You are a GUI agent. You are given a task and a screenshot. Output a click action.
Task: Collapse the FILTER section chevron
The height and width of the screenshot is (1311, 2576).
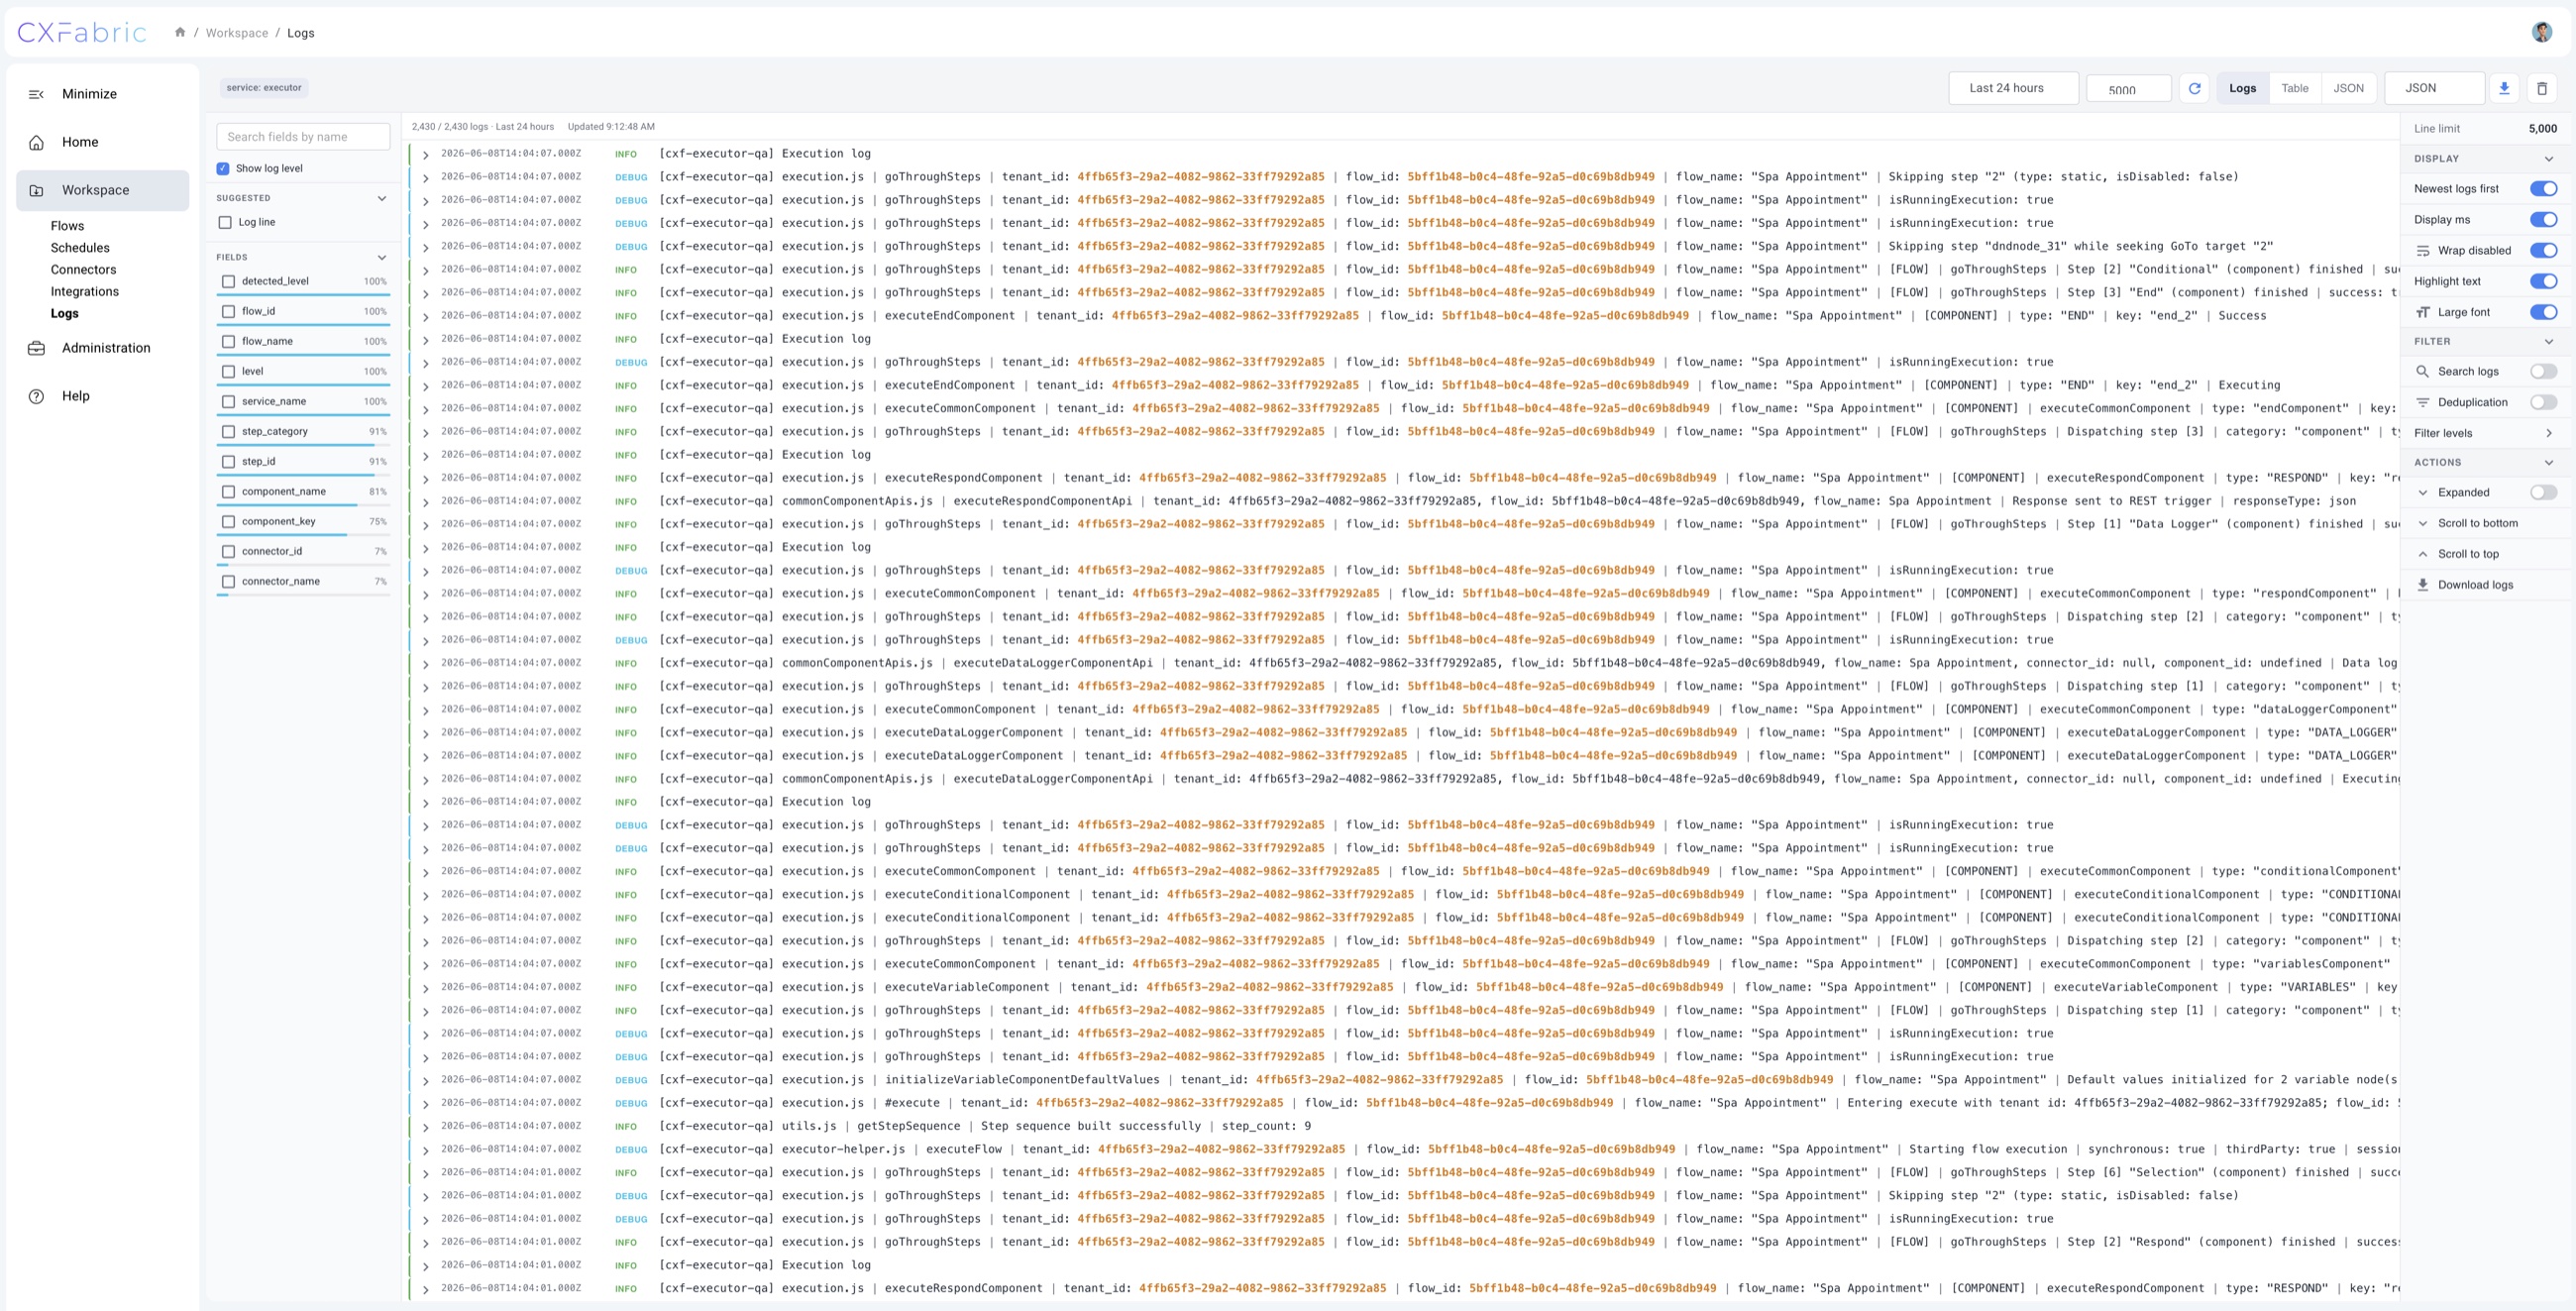pos(2549,341)
